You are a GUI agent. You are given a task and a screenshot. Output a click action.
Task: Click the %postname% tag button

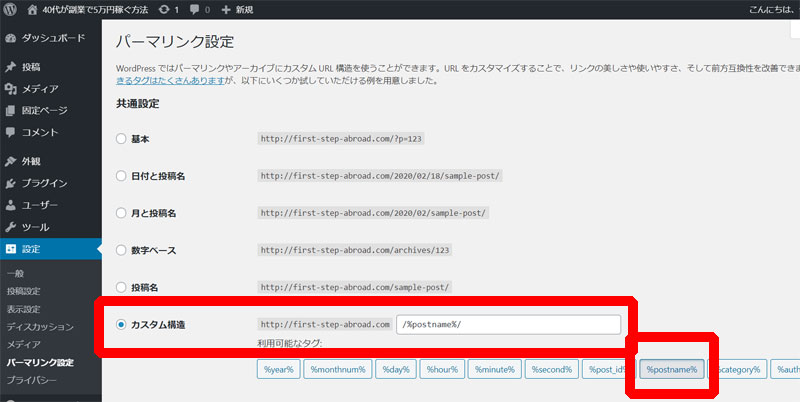672,370
